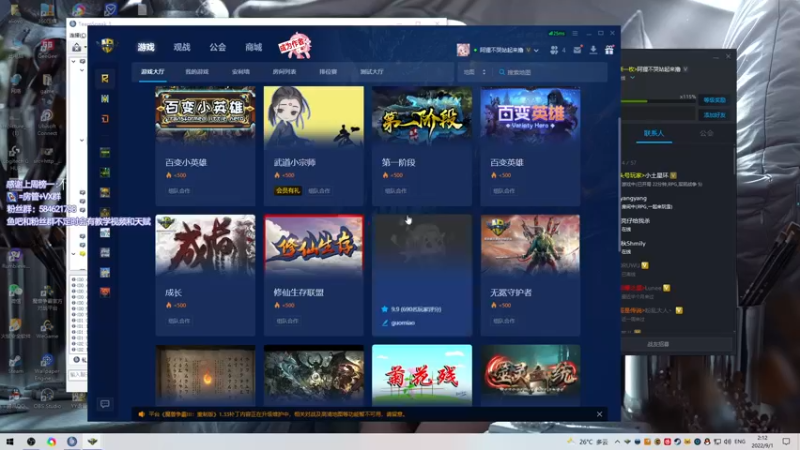Click the ENG input language indicator

(740, 442)
